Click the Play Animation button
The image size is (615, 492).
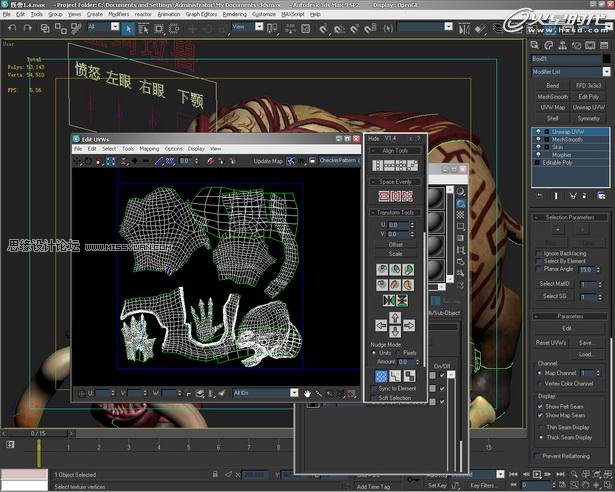pyautogui.click(x=537, y=474)
